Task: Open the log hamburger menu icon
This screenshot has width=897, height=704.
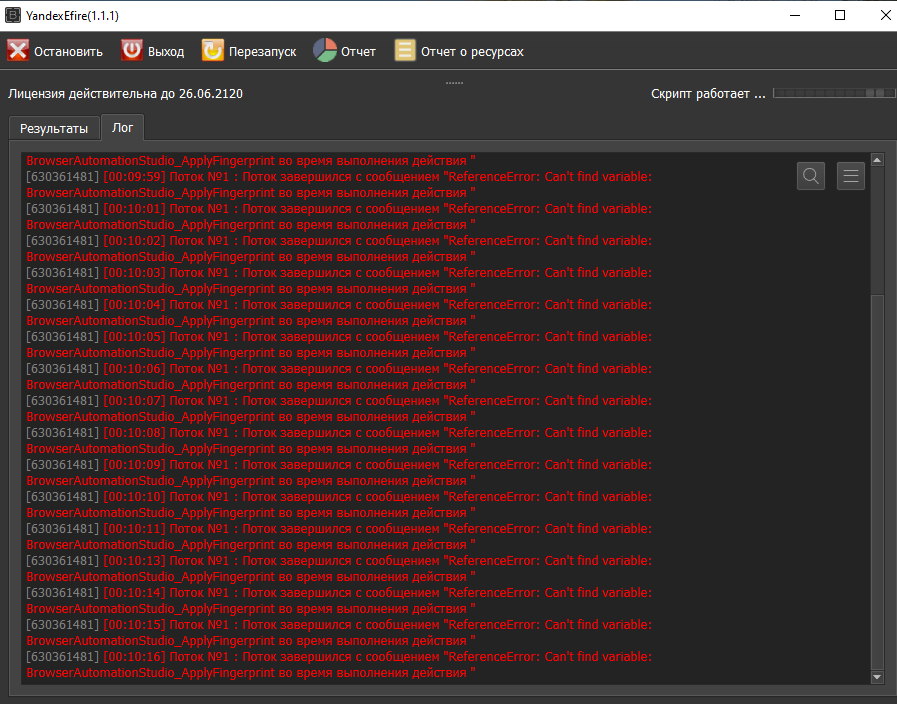Action: pos(851,176)
